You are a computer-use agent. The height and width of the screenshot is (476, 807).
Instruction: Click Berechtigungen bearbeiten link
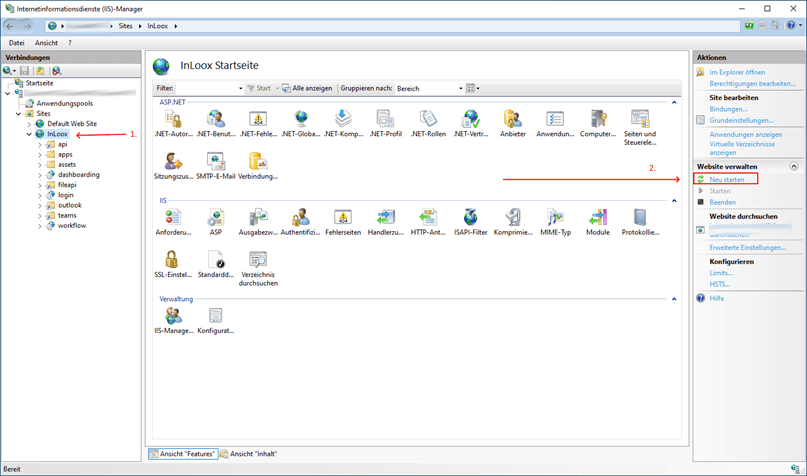(x=752, y=83)
